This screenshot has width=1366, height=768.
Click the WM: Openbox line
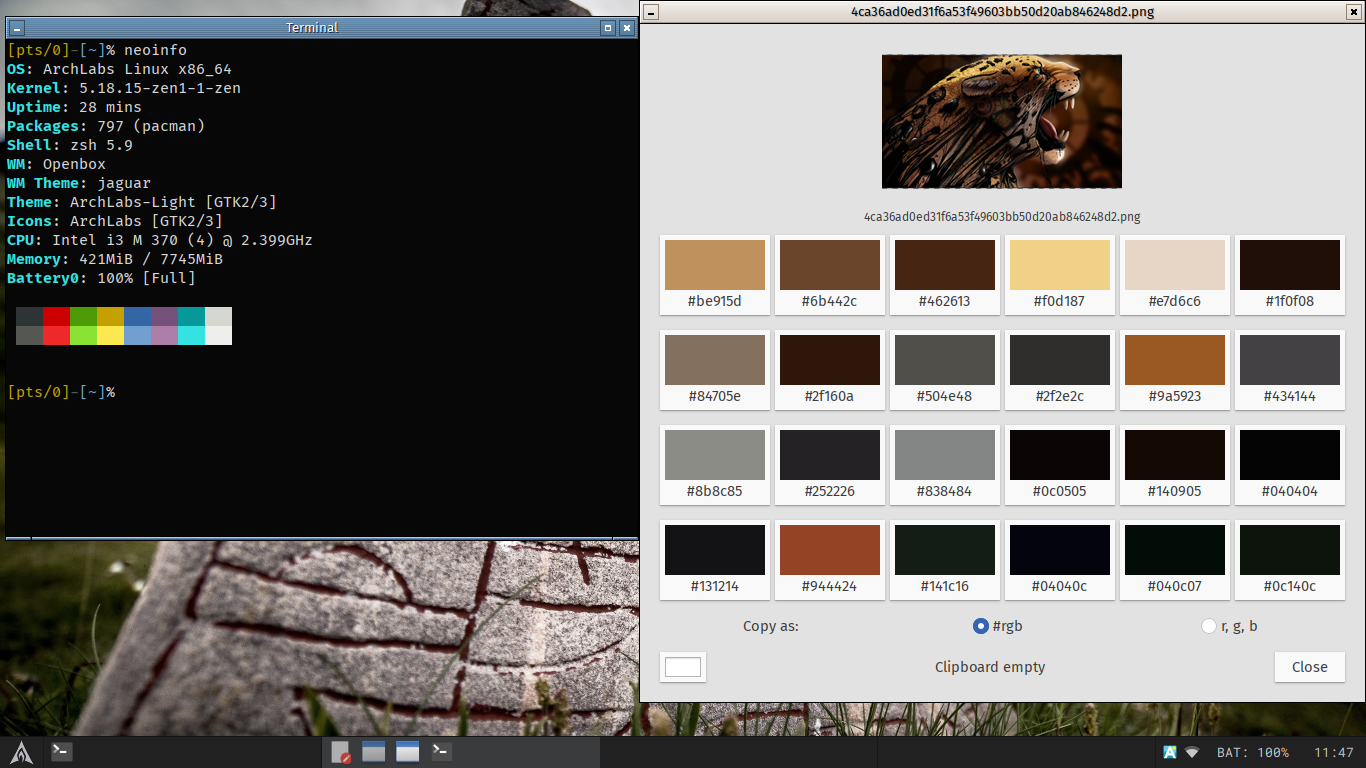click(x=56, y=164)
